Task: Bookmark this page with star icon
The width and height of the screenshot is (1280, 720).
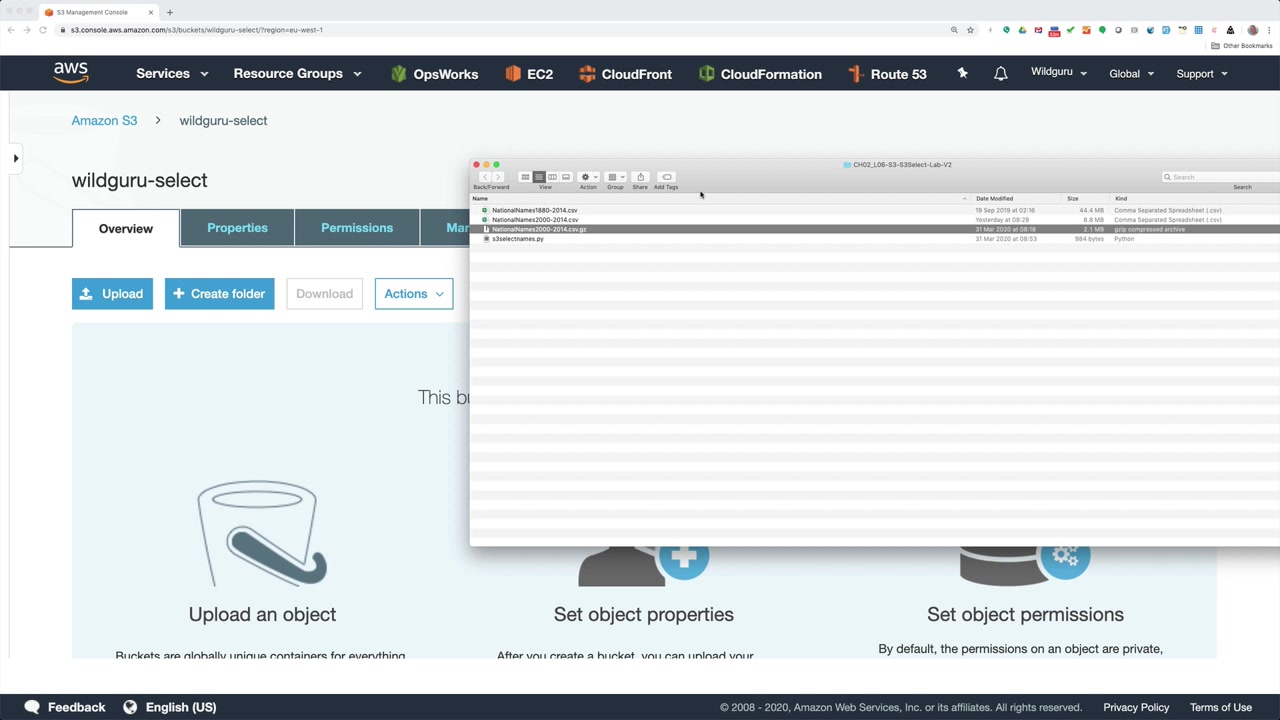Action: click(x=970, y=30)
